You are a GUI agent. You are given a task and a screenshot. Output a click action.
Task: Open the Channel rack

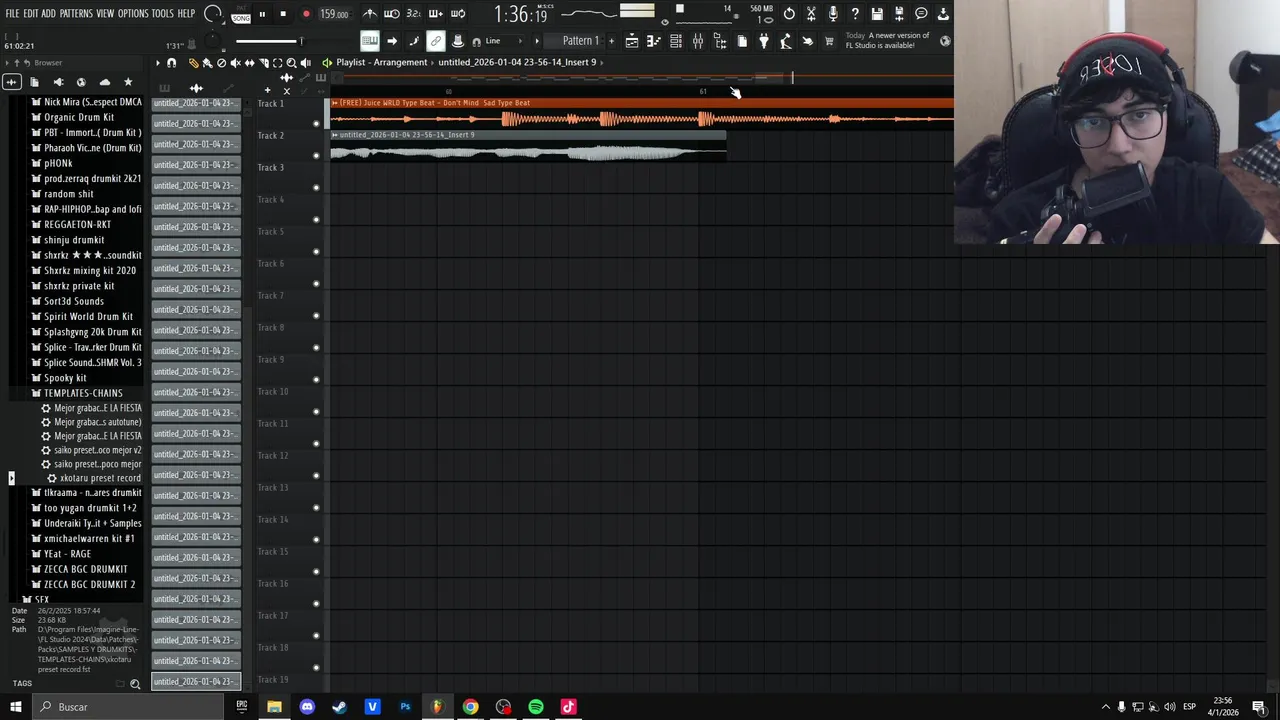tap(676, 41)
